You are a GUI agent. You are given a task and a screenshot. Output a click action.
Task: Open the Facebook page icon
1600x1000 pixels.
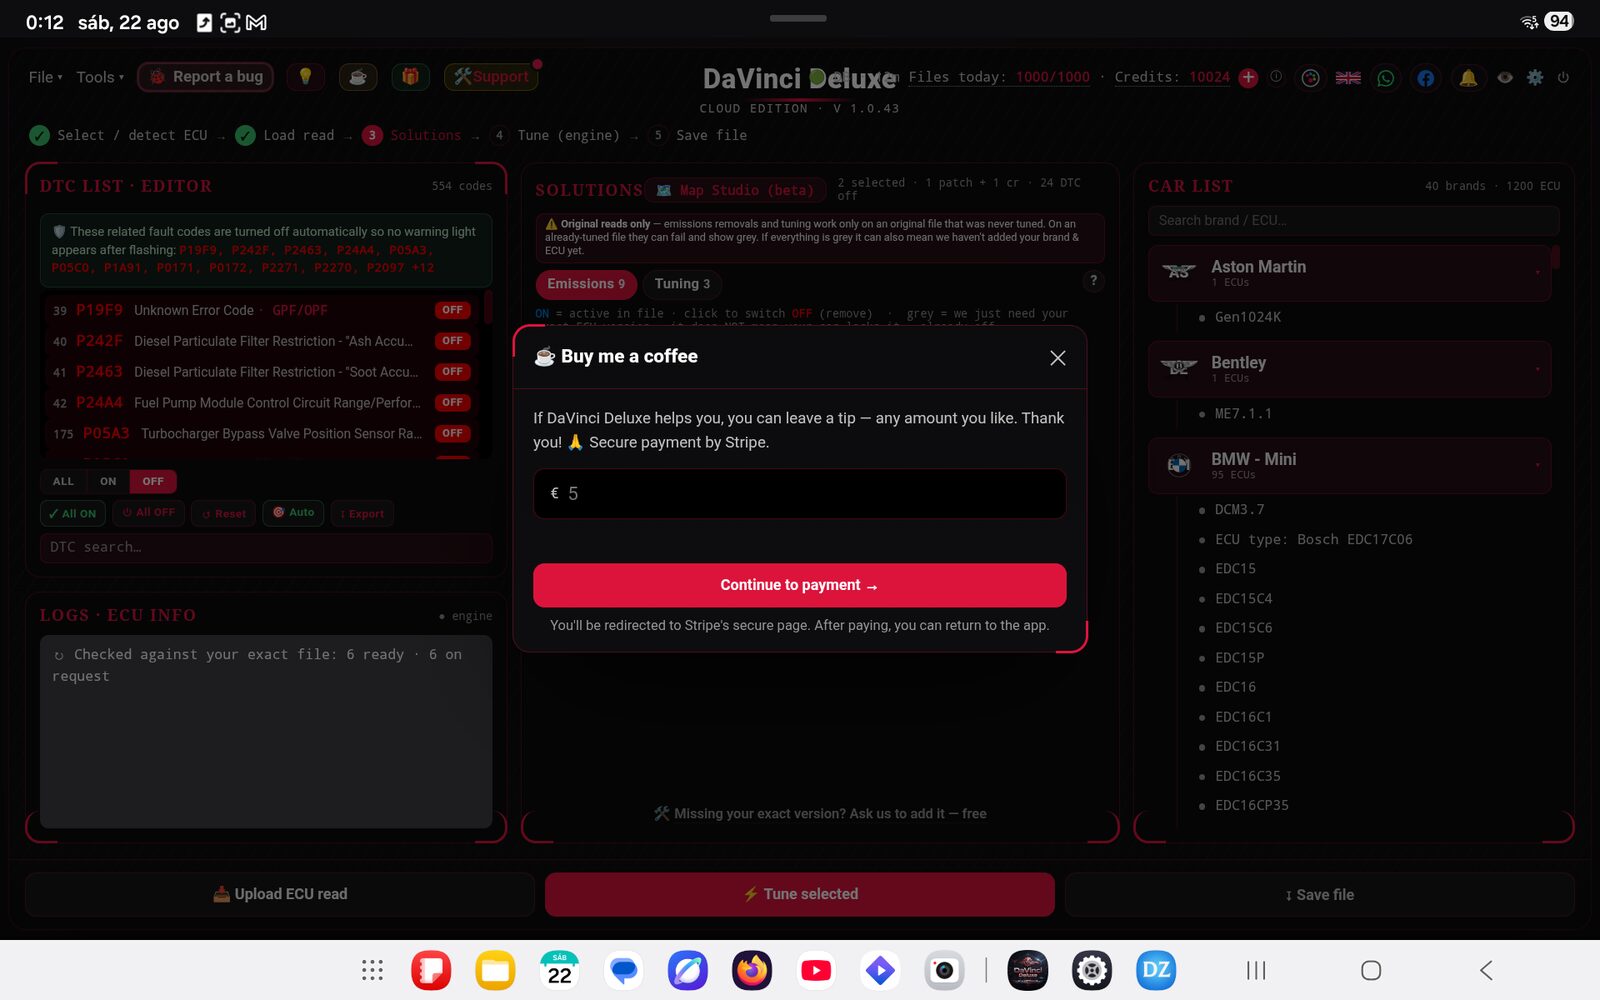point(1426,78)
